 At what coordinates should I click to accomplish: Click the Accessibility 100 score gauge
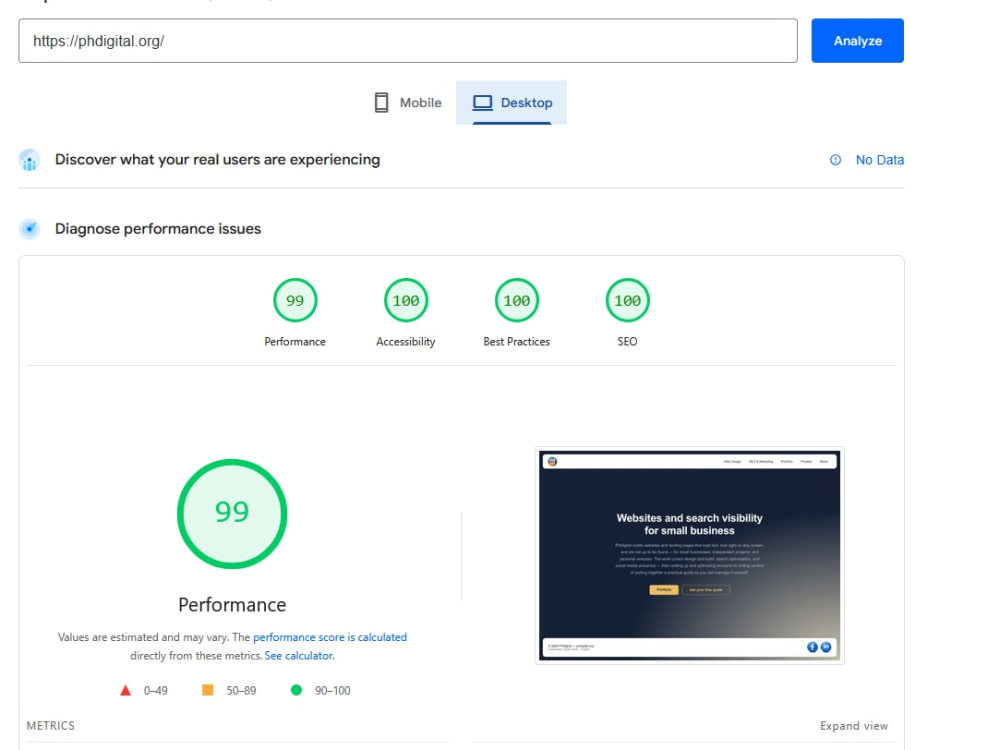[406, 300]
